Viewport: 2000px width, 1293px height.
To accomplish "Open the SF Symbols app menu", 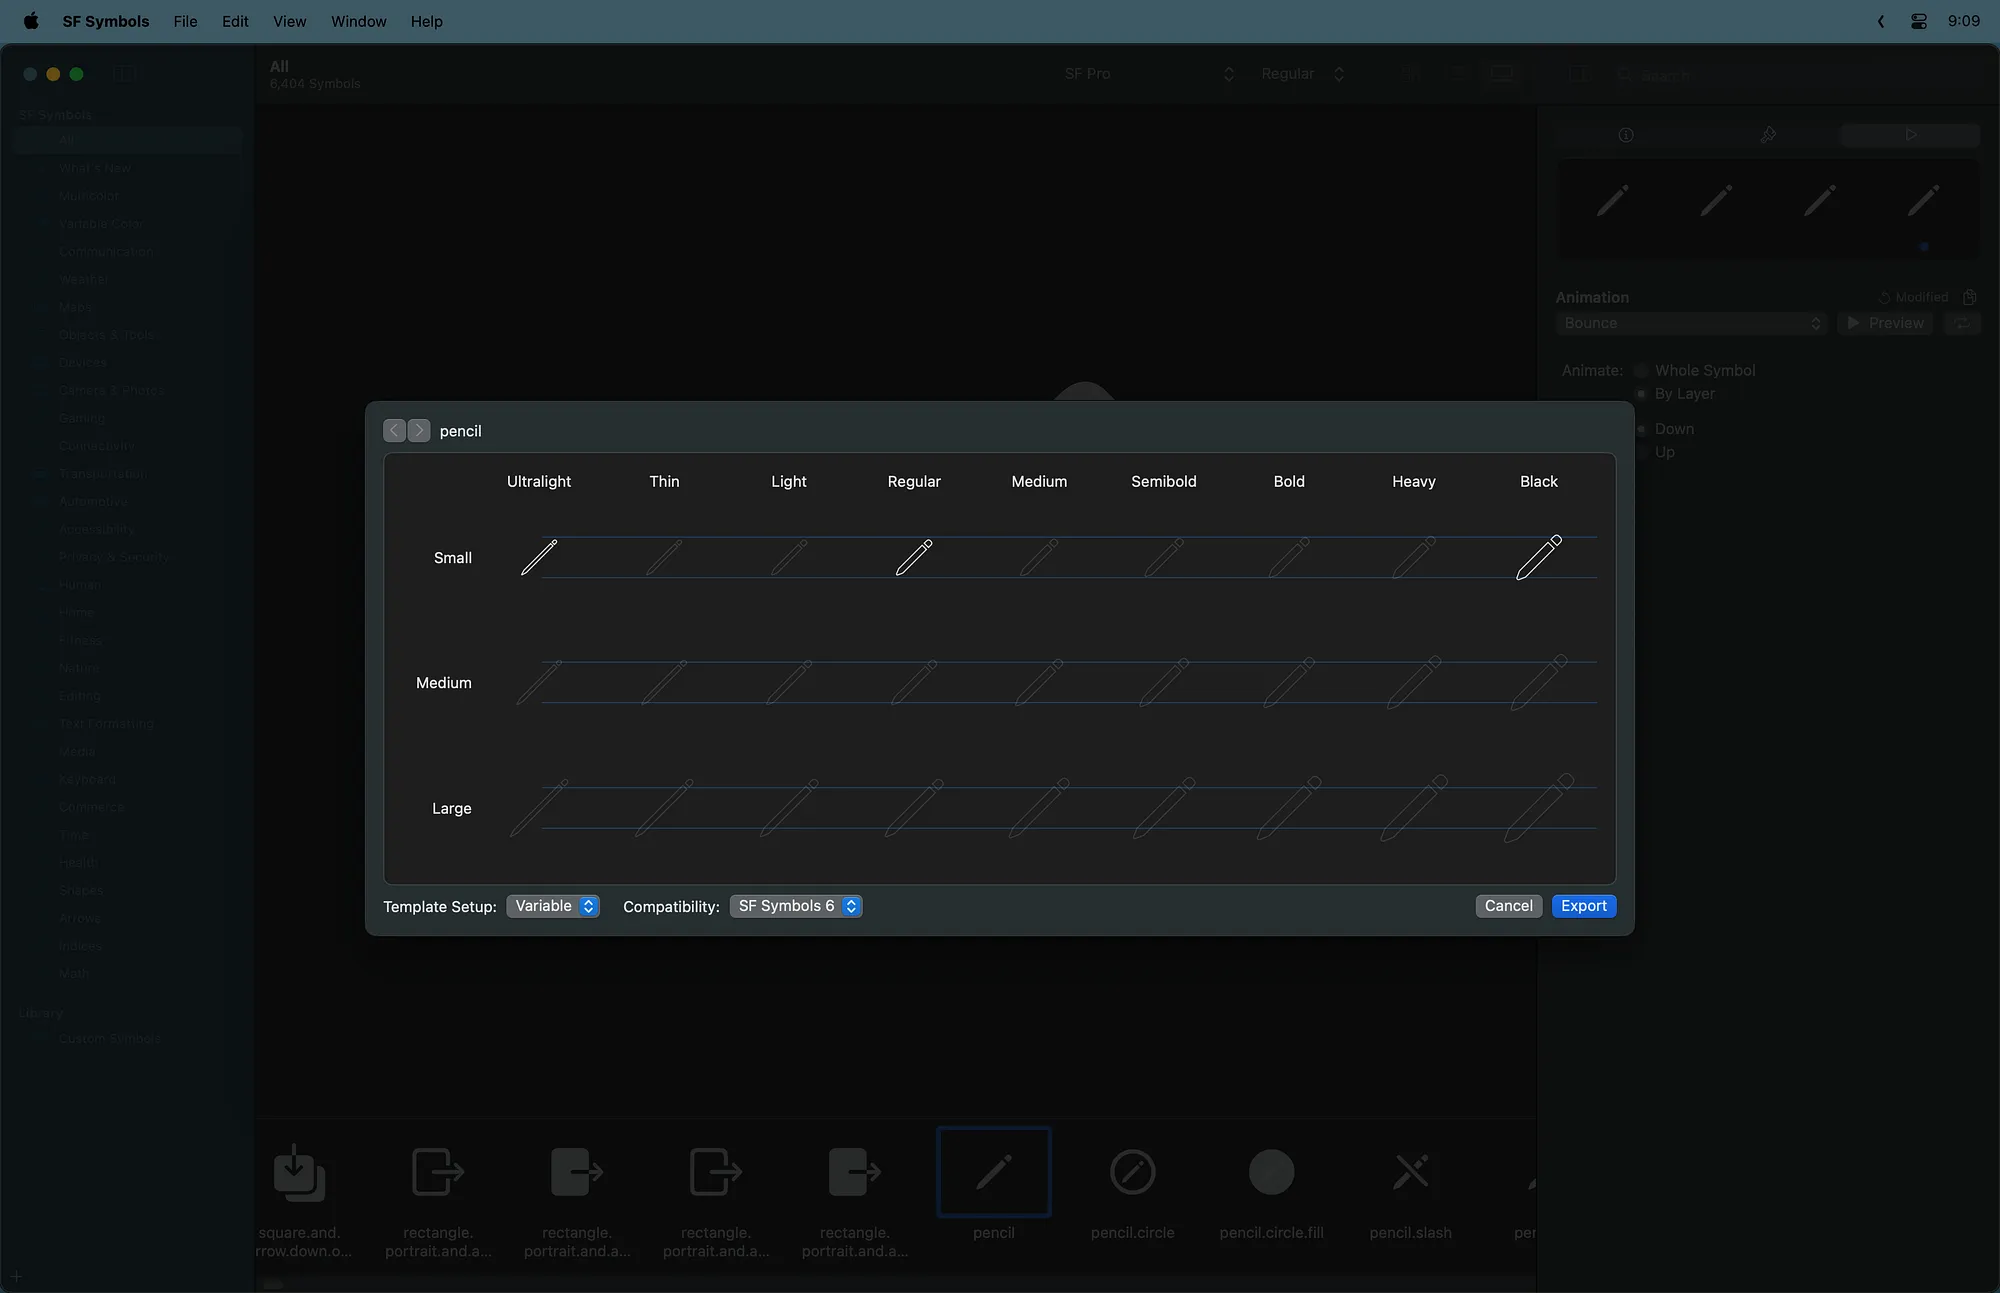I will point(106,21).
